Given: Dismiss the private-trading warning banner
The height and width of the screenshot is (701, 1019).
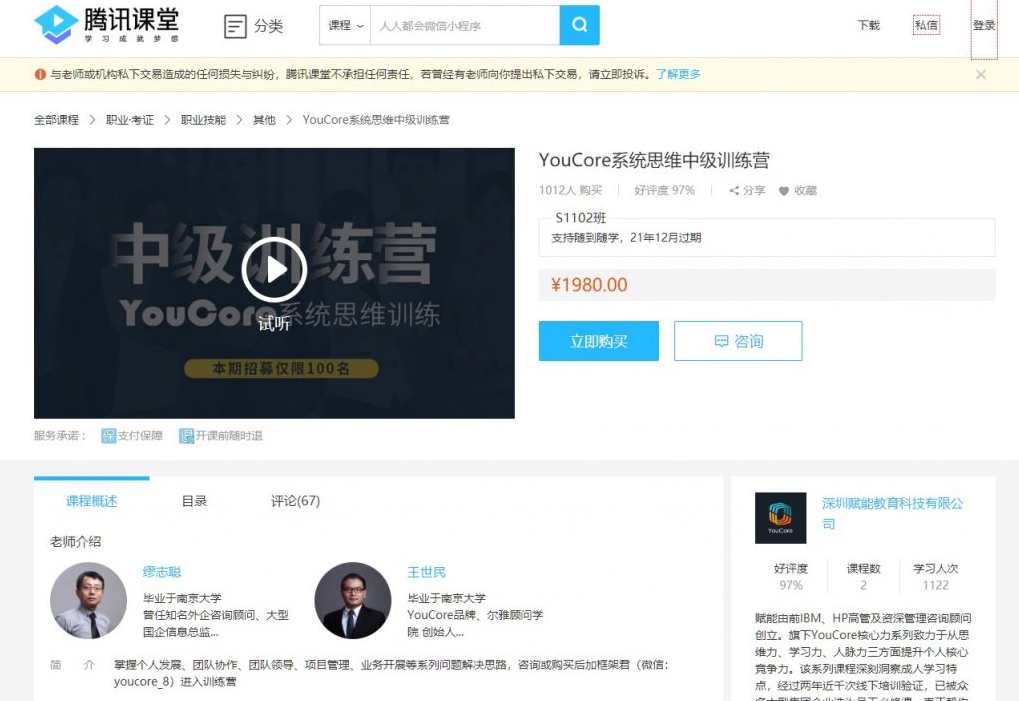Looking at the screenshot, I should click(981, 74).
